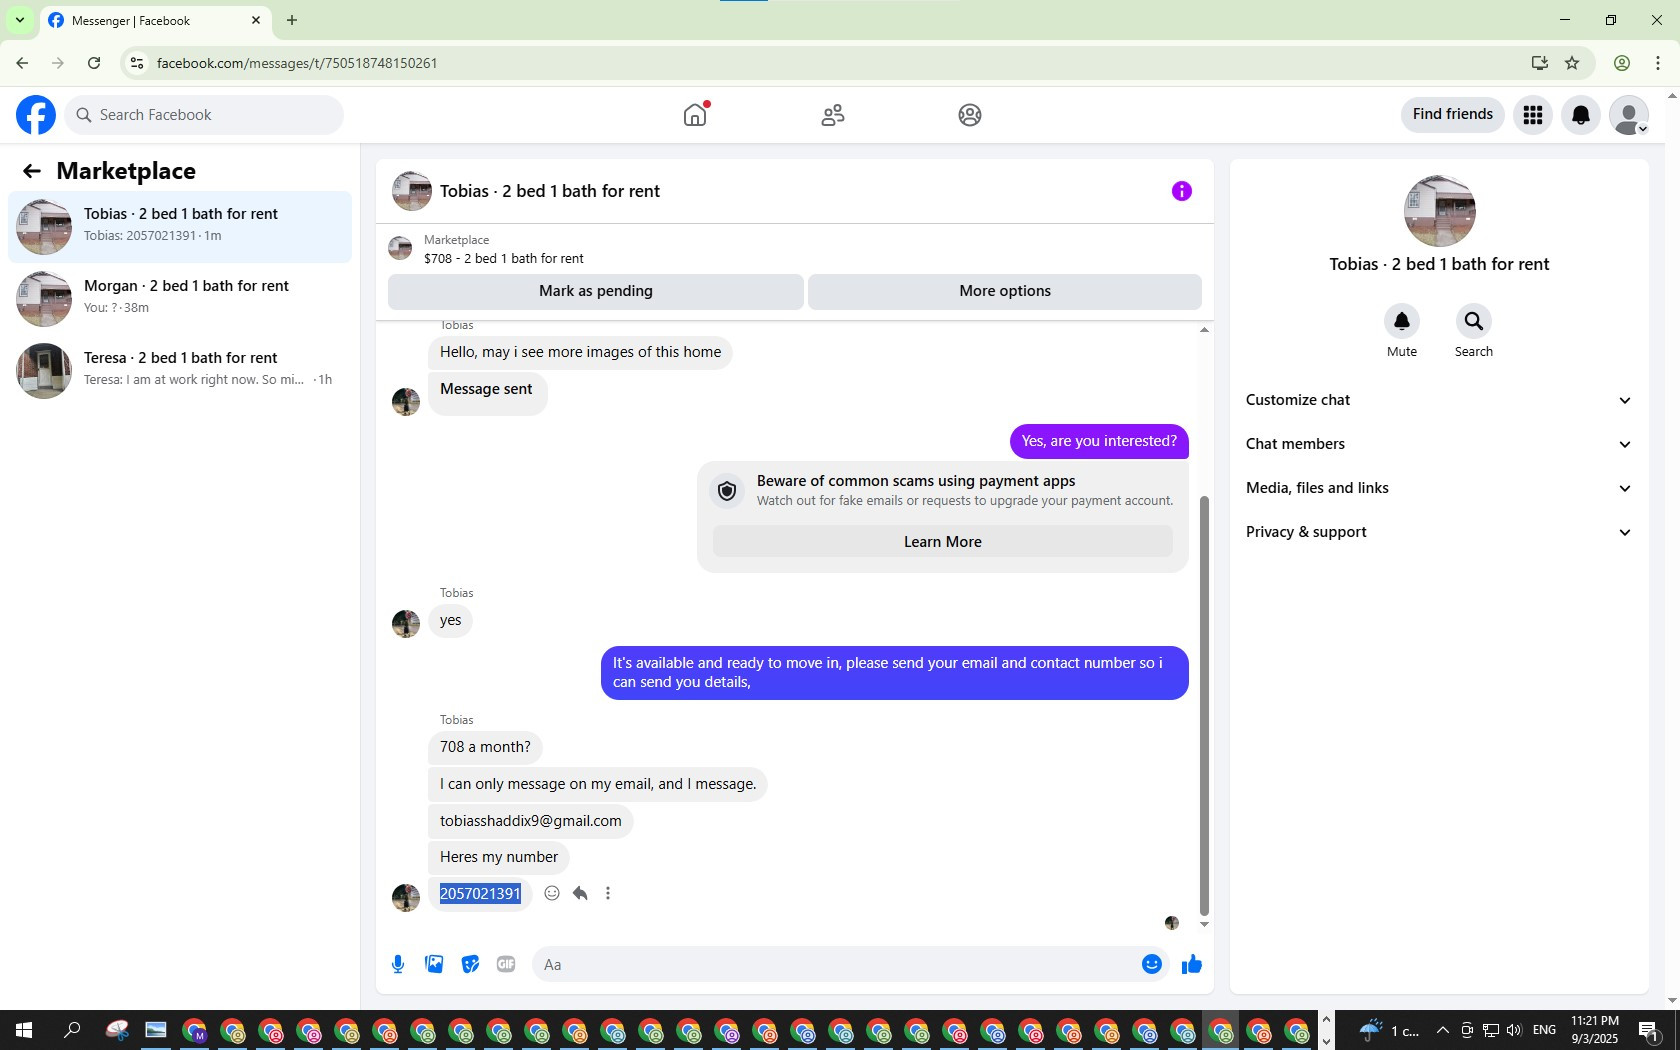Viewport: 1680px width, 1050px height.
Task: Go back in browser history
Action: pyautogui.click(x=22, y=63)
